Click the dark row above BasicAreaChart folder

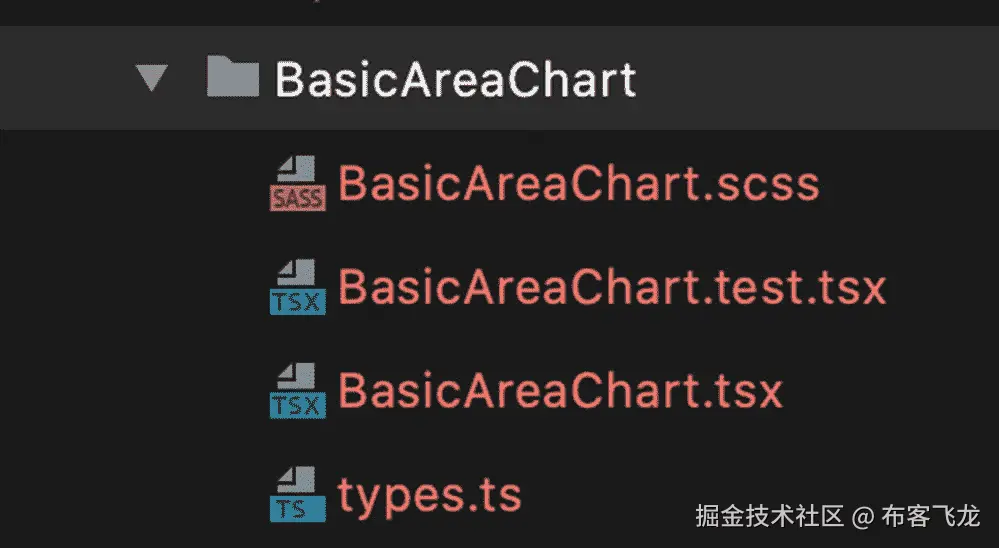500,12
